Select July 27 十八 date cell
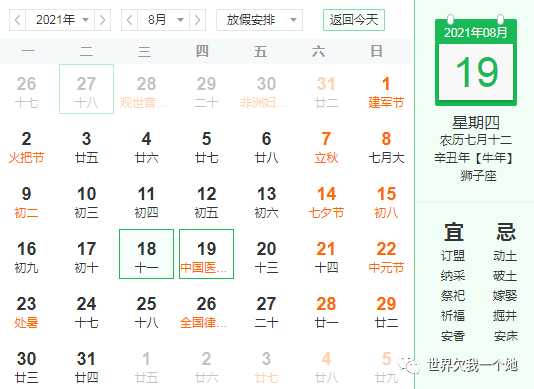The height and width of the screenshot is (389, 534). (x=87, y=89)
